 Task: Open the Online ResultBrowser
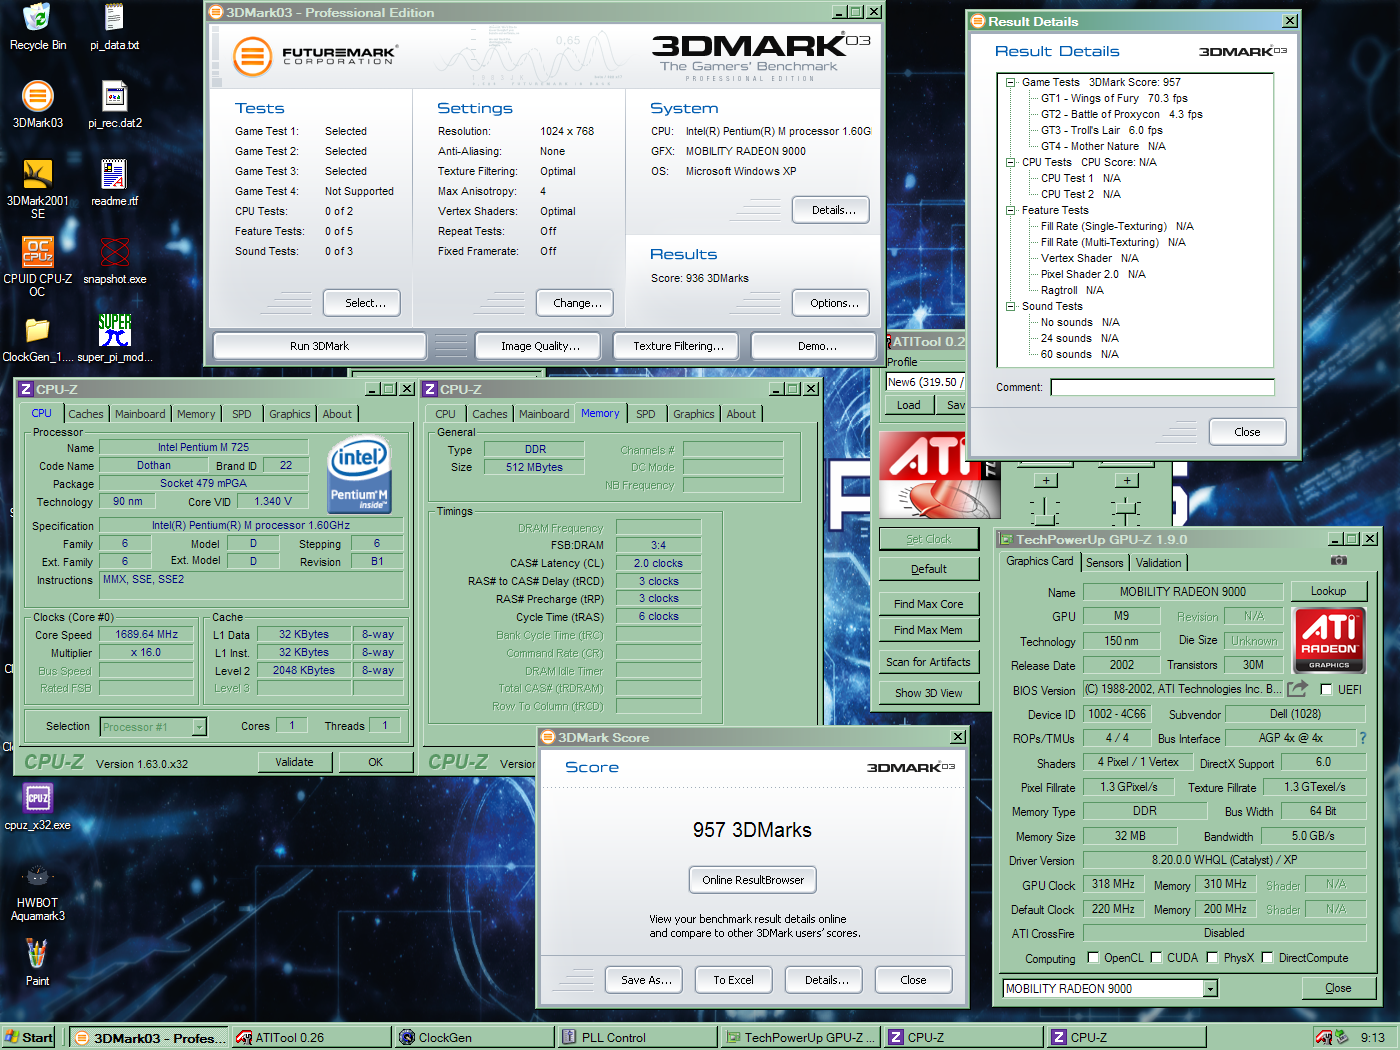click(753, 880)
